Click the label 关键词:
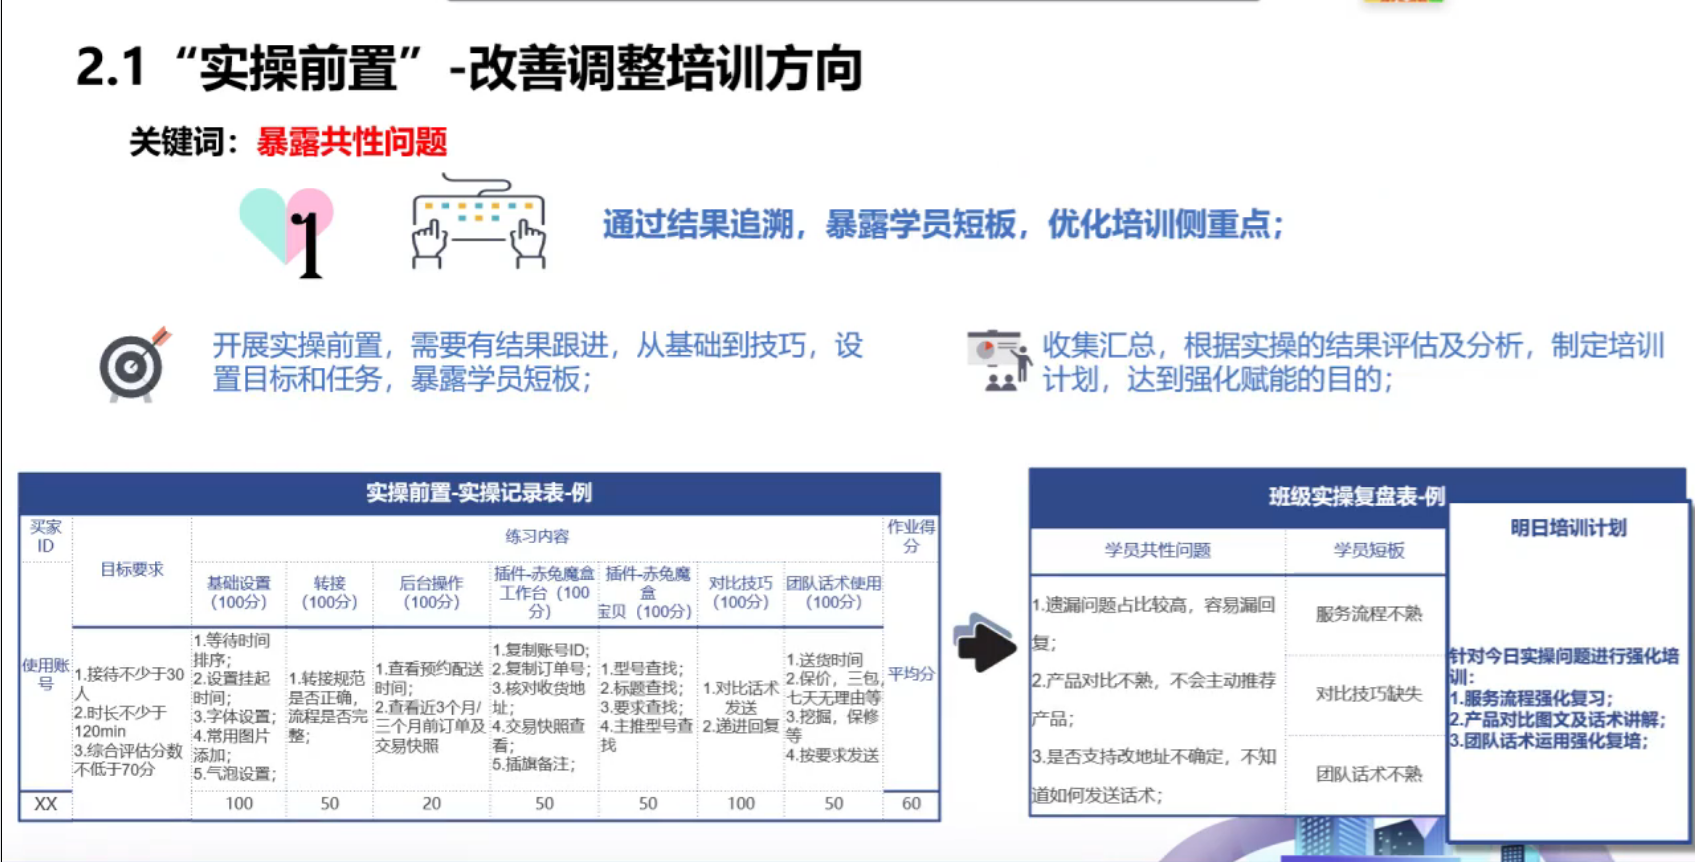 [184, 142]
